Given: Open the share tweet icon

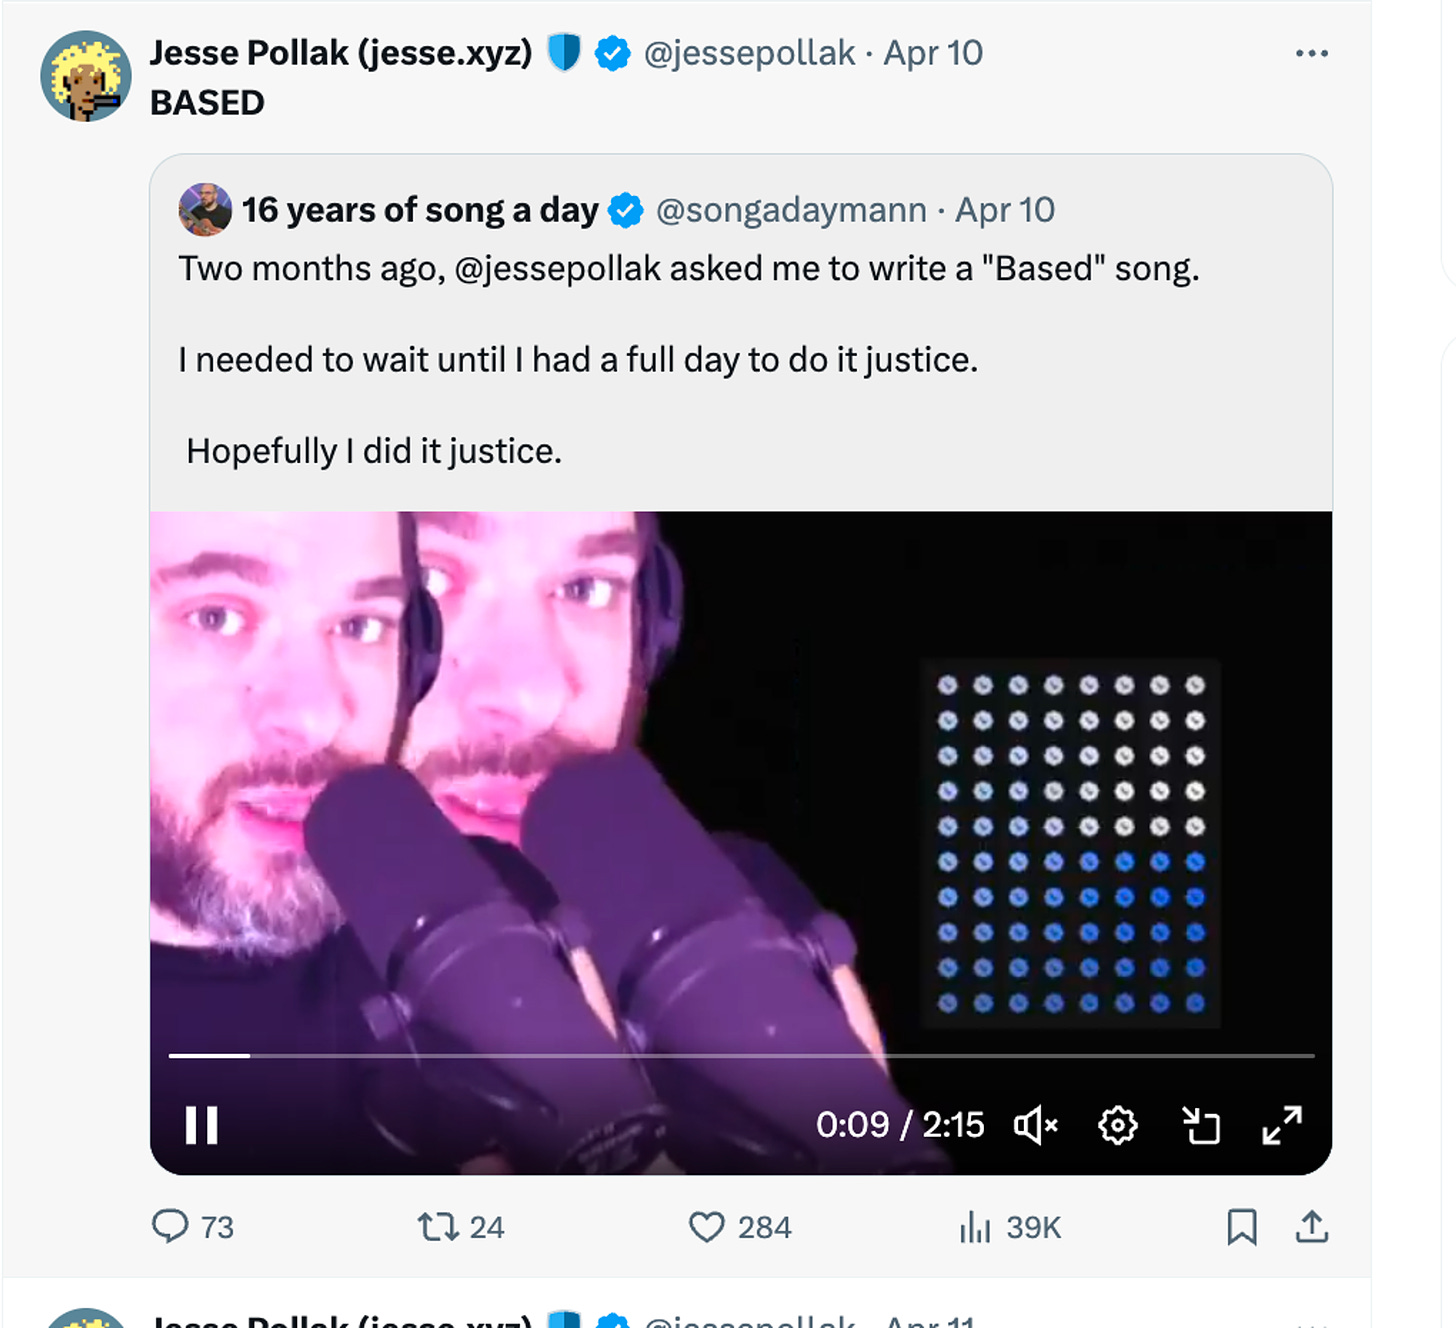Looking at the screenshot, I should pyautogui.click(x=1312, y=1227).
